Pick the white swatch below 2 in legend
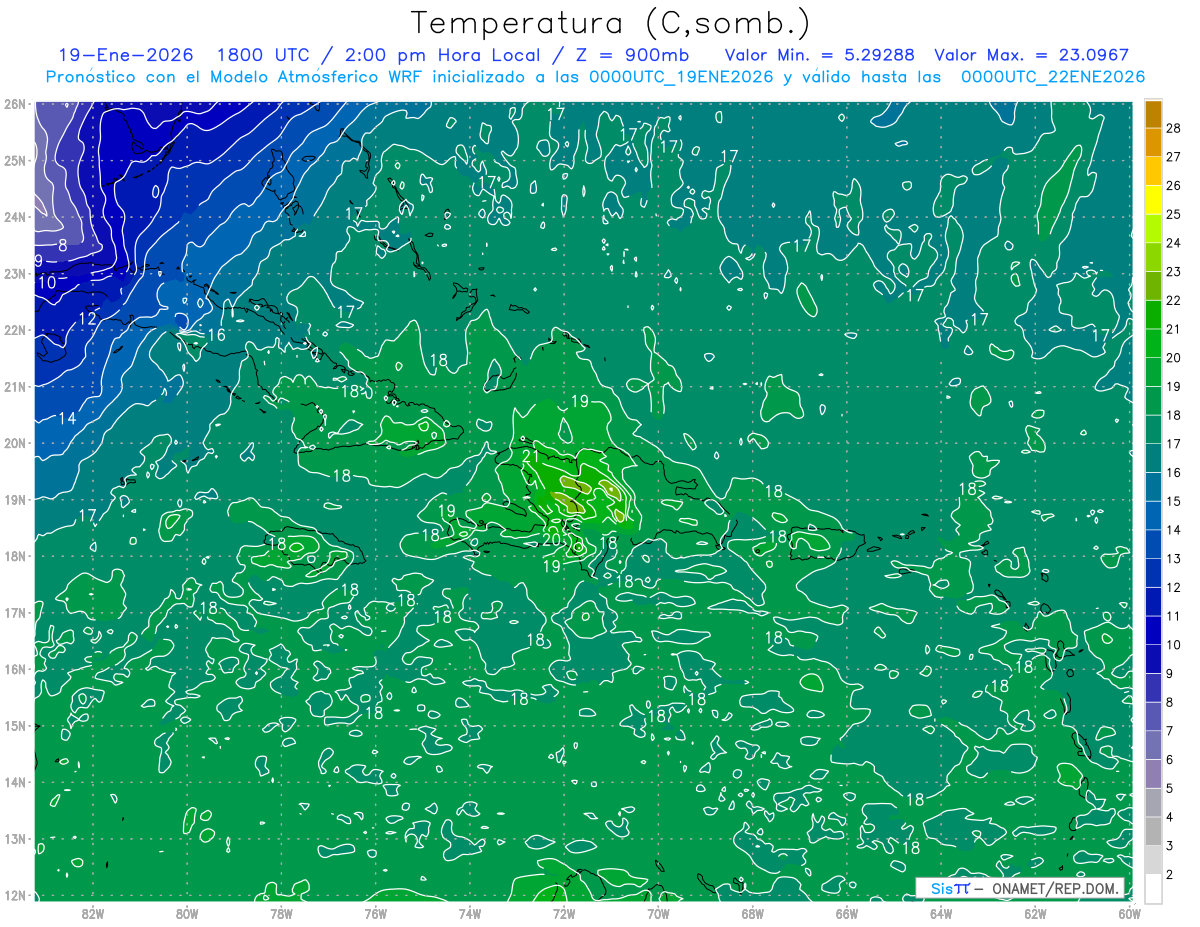This screenshot has height=927, width=1200. click(x=1153, y=888)
